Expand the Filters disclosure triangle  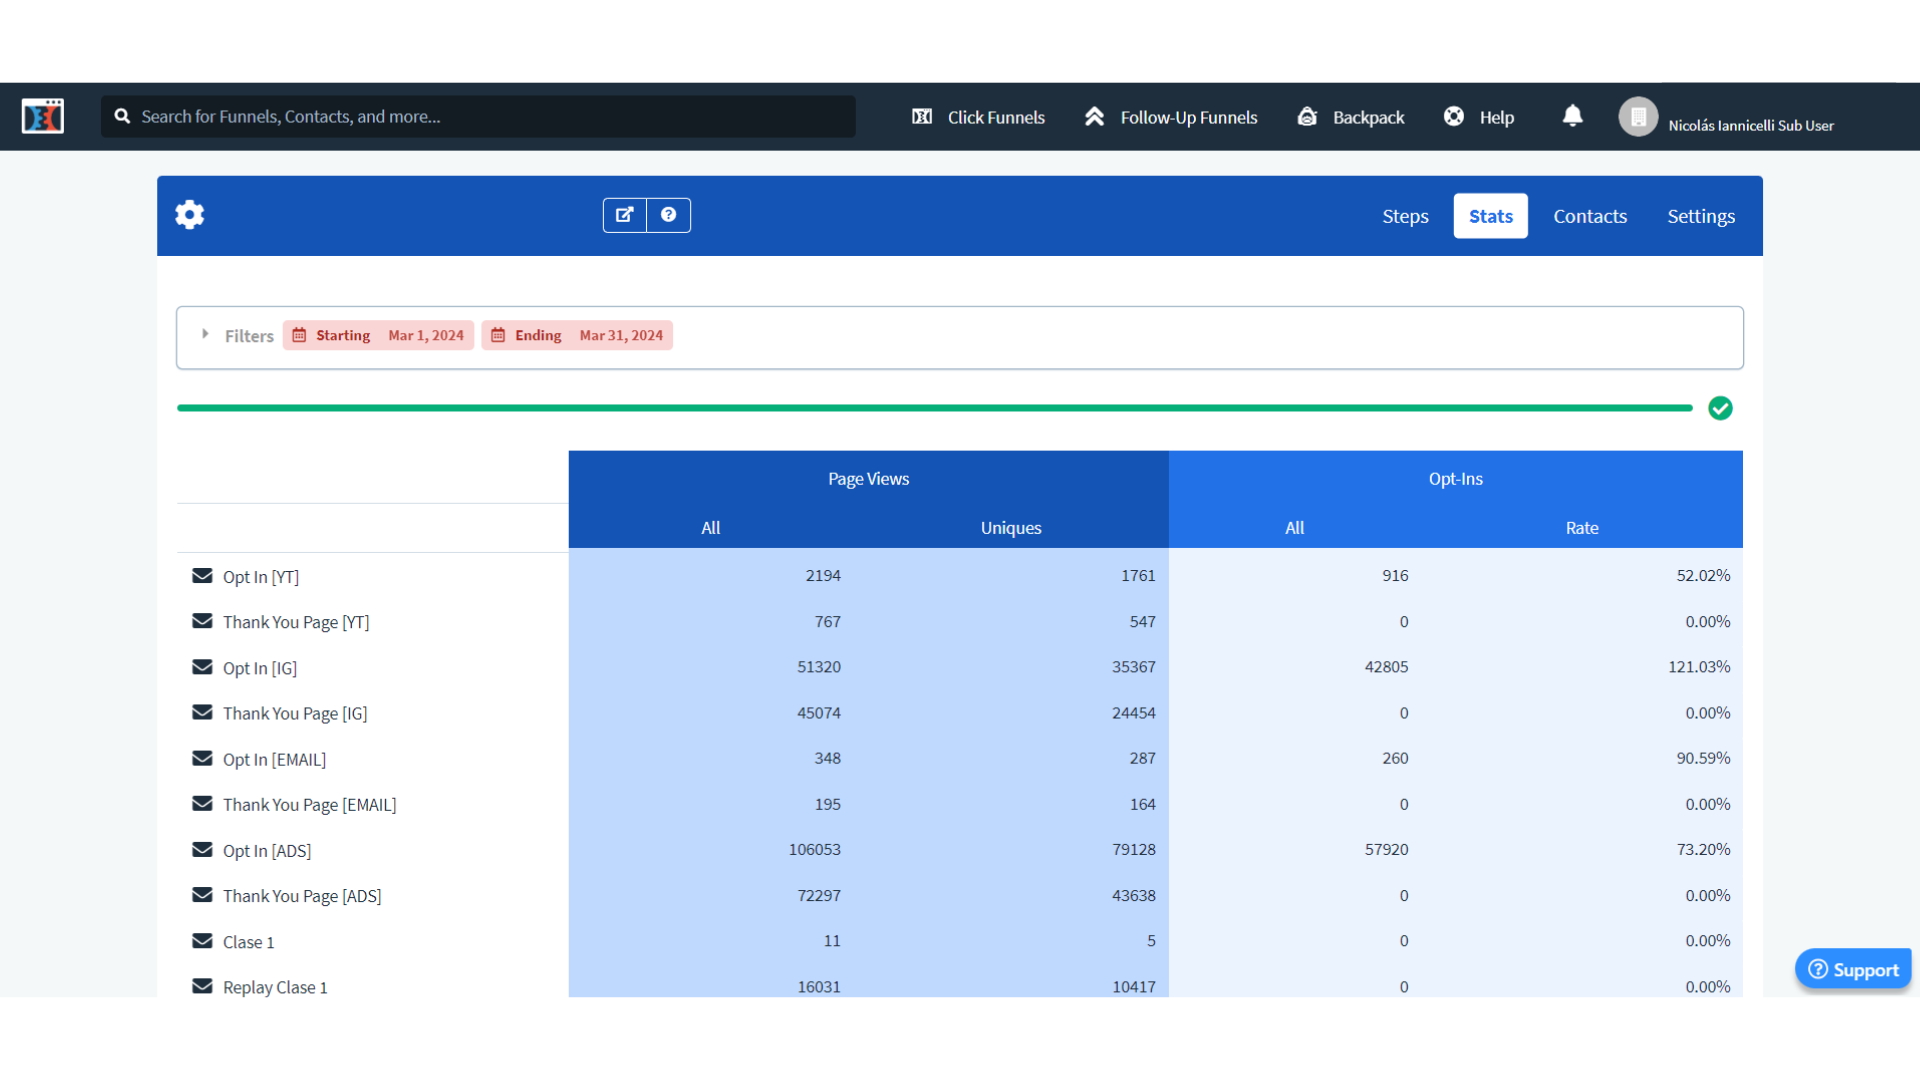[205, 334]
